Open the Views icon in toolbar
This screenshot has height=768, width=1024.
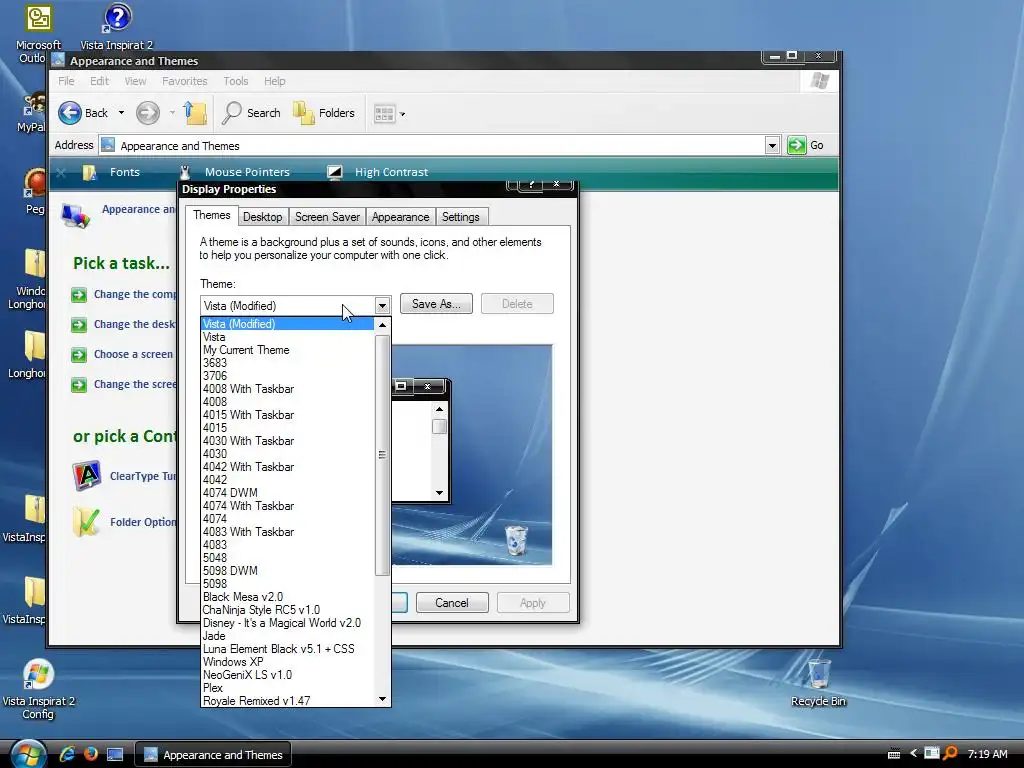[384, 114]
